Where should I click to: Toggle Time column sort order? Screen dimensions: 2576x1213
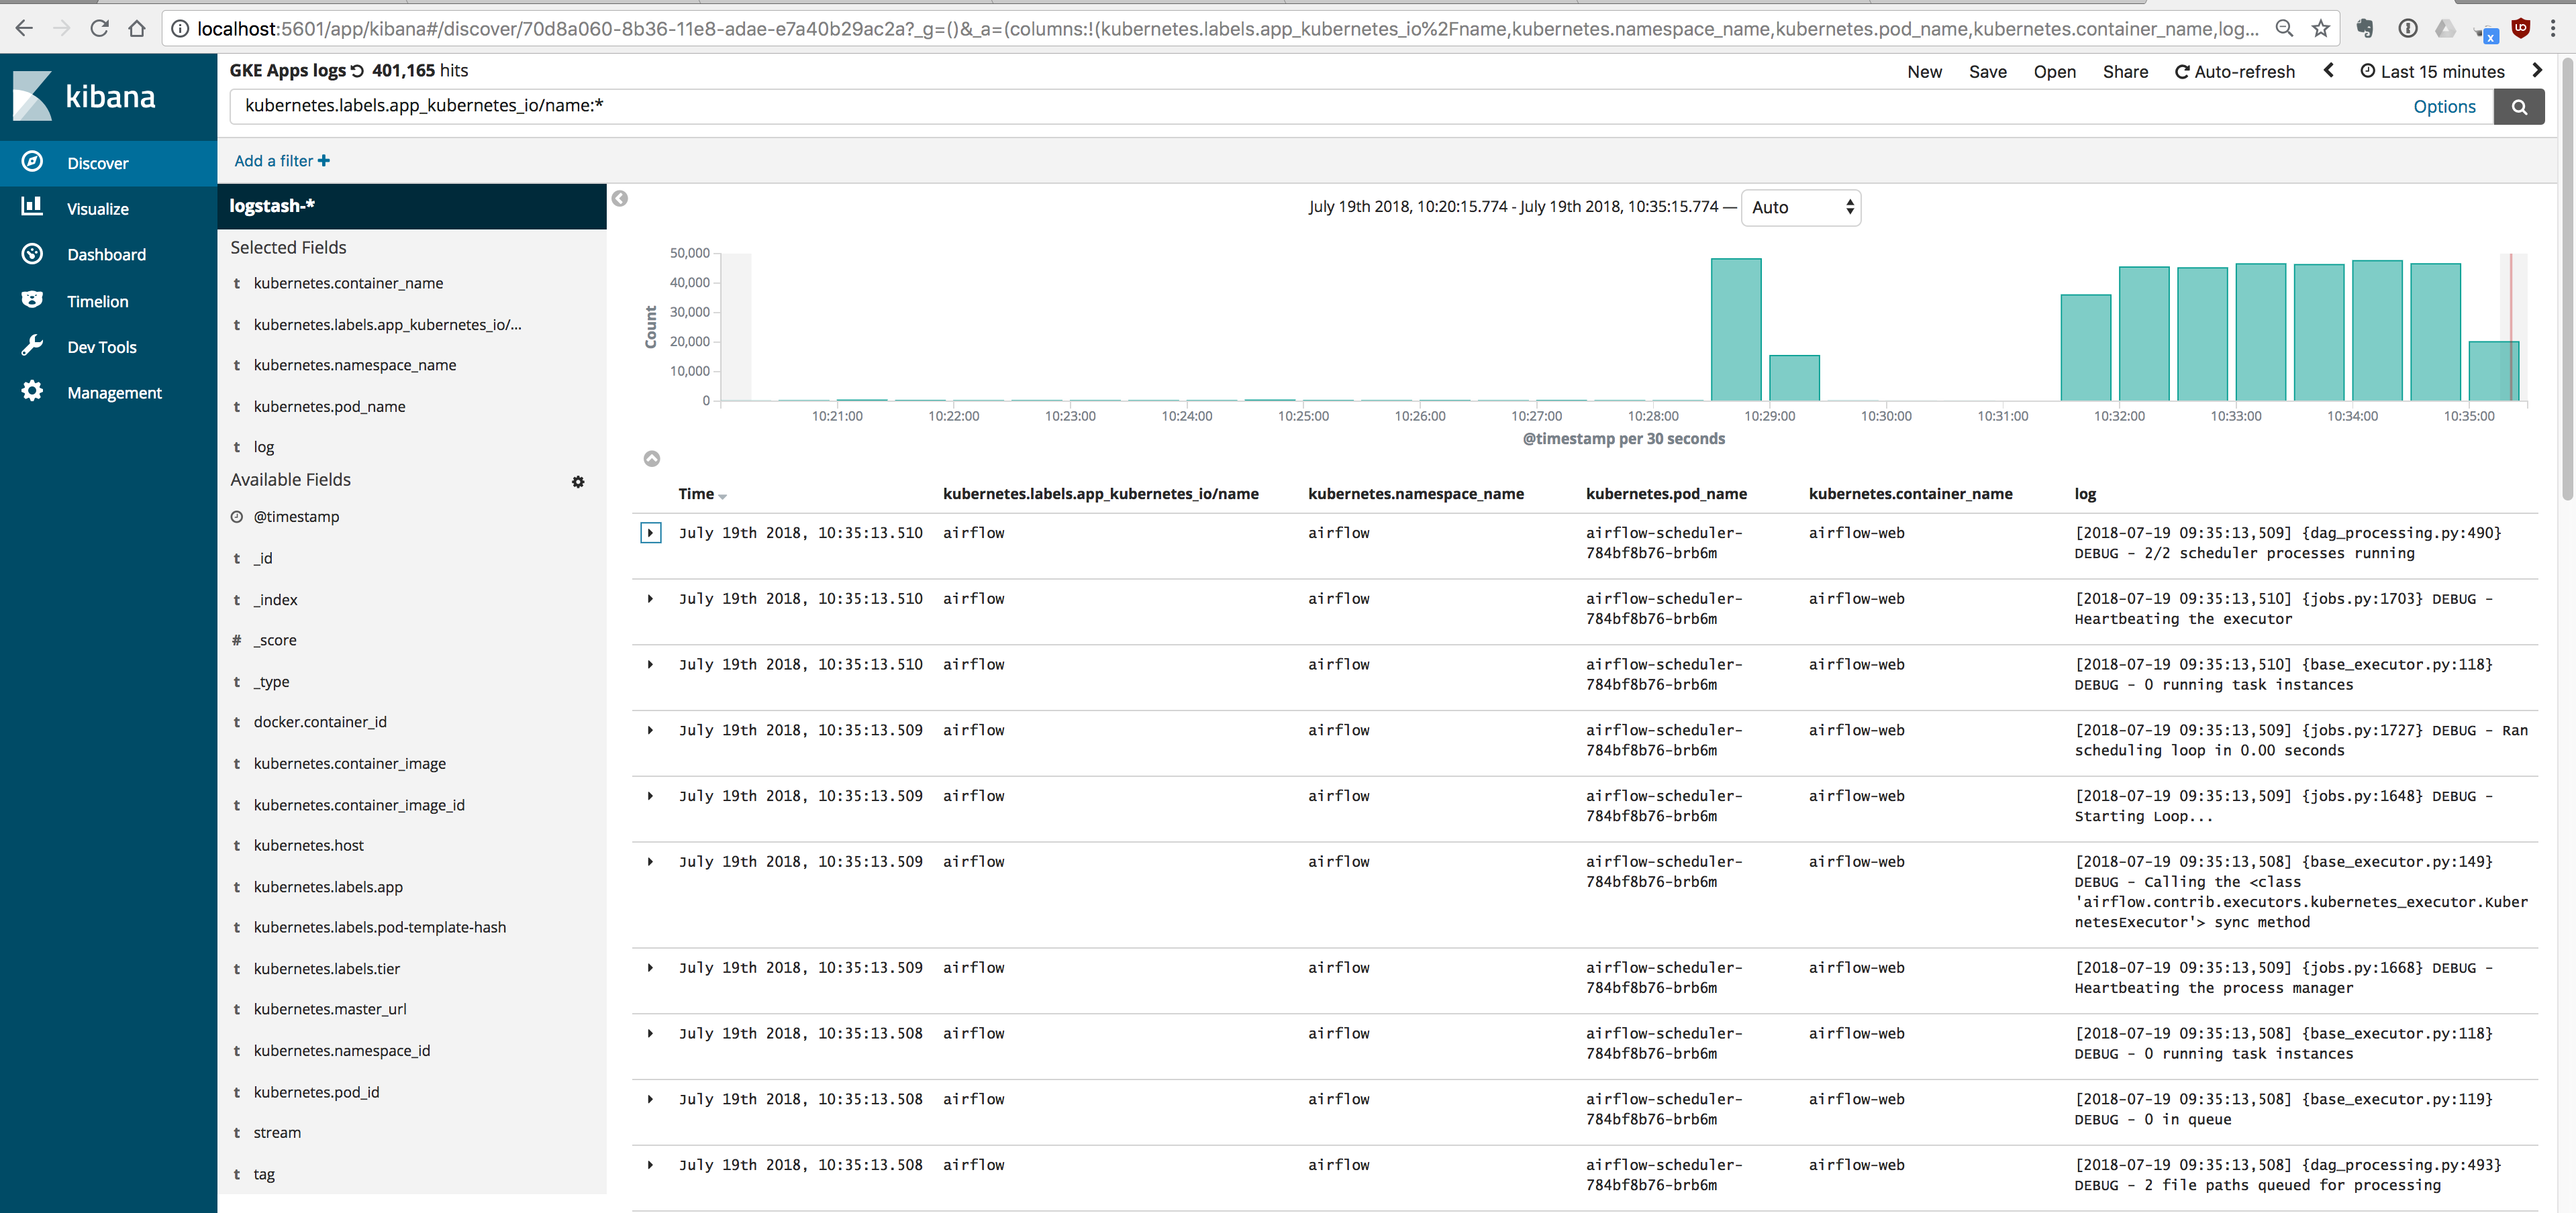(x=722, y=497)
